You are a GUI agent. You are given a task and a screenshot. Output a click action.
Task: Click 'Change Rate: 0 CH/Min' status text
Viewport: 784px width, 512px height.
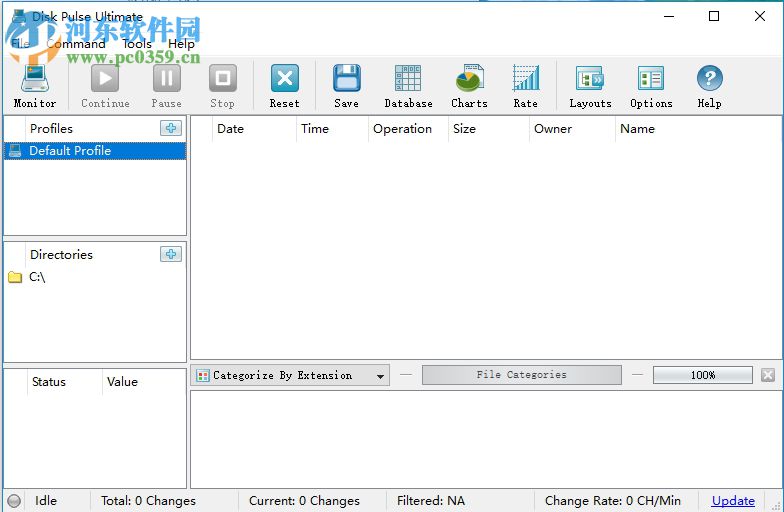(612, 500)
